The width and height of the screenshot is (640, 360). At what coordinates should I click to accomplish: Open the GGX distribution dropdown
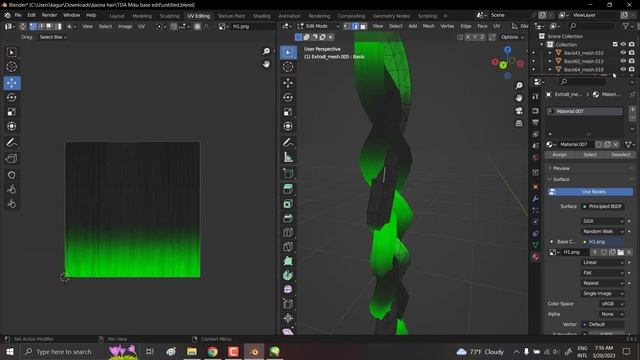[x=602, y=221]
